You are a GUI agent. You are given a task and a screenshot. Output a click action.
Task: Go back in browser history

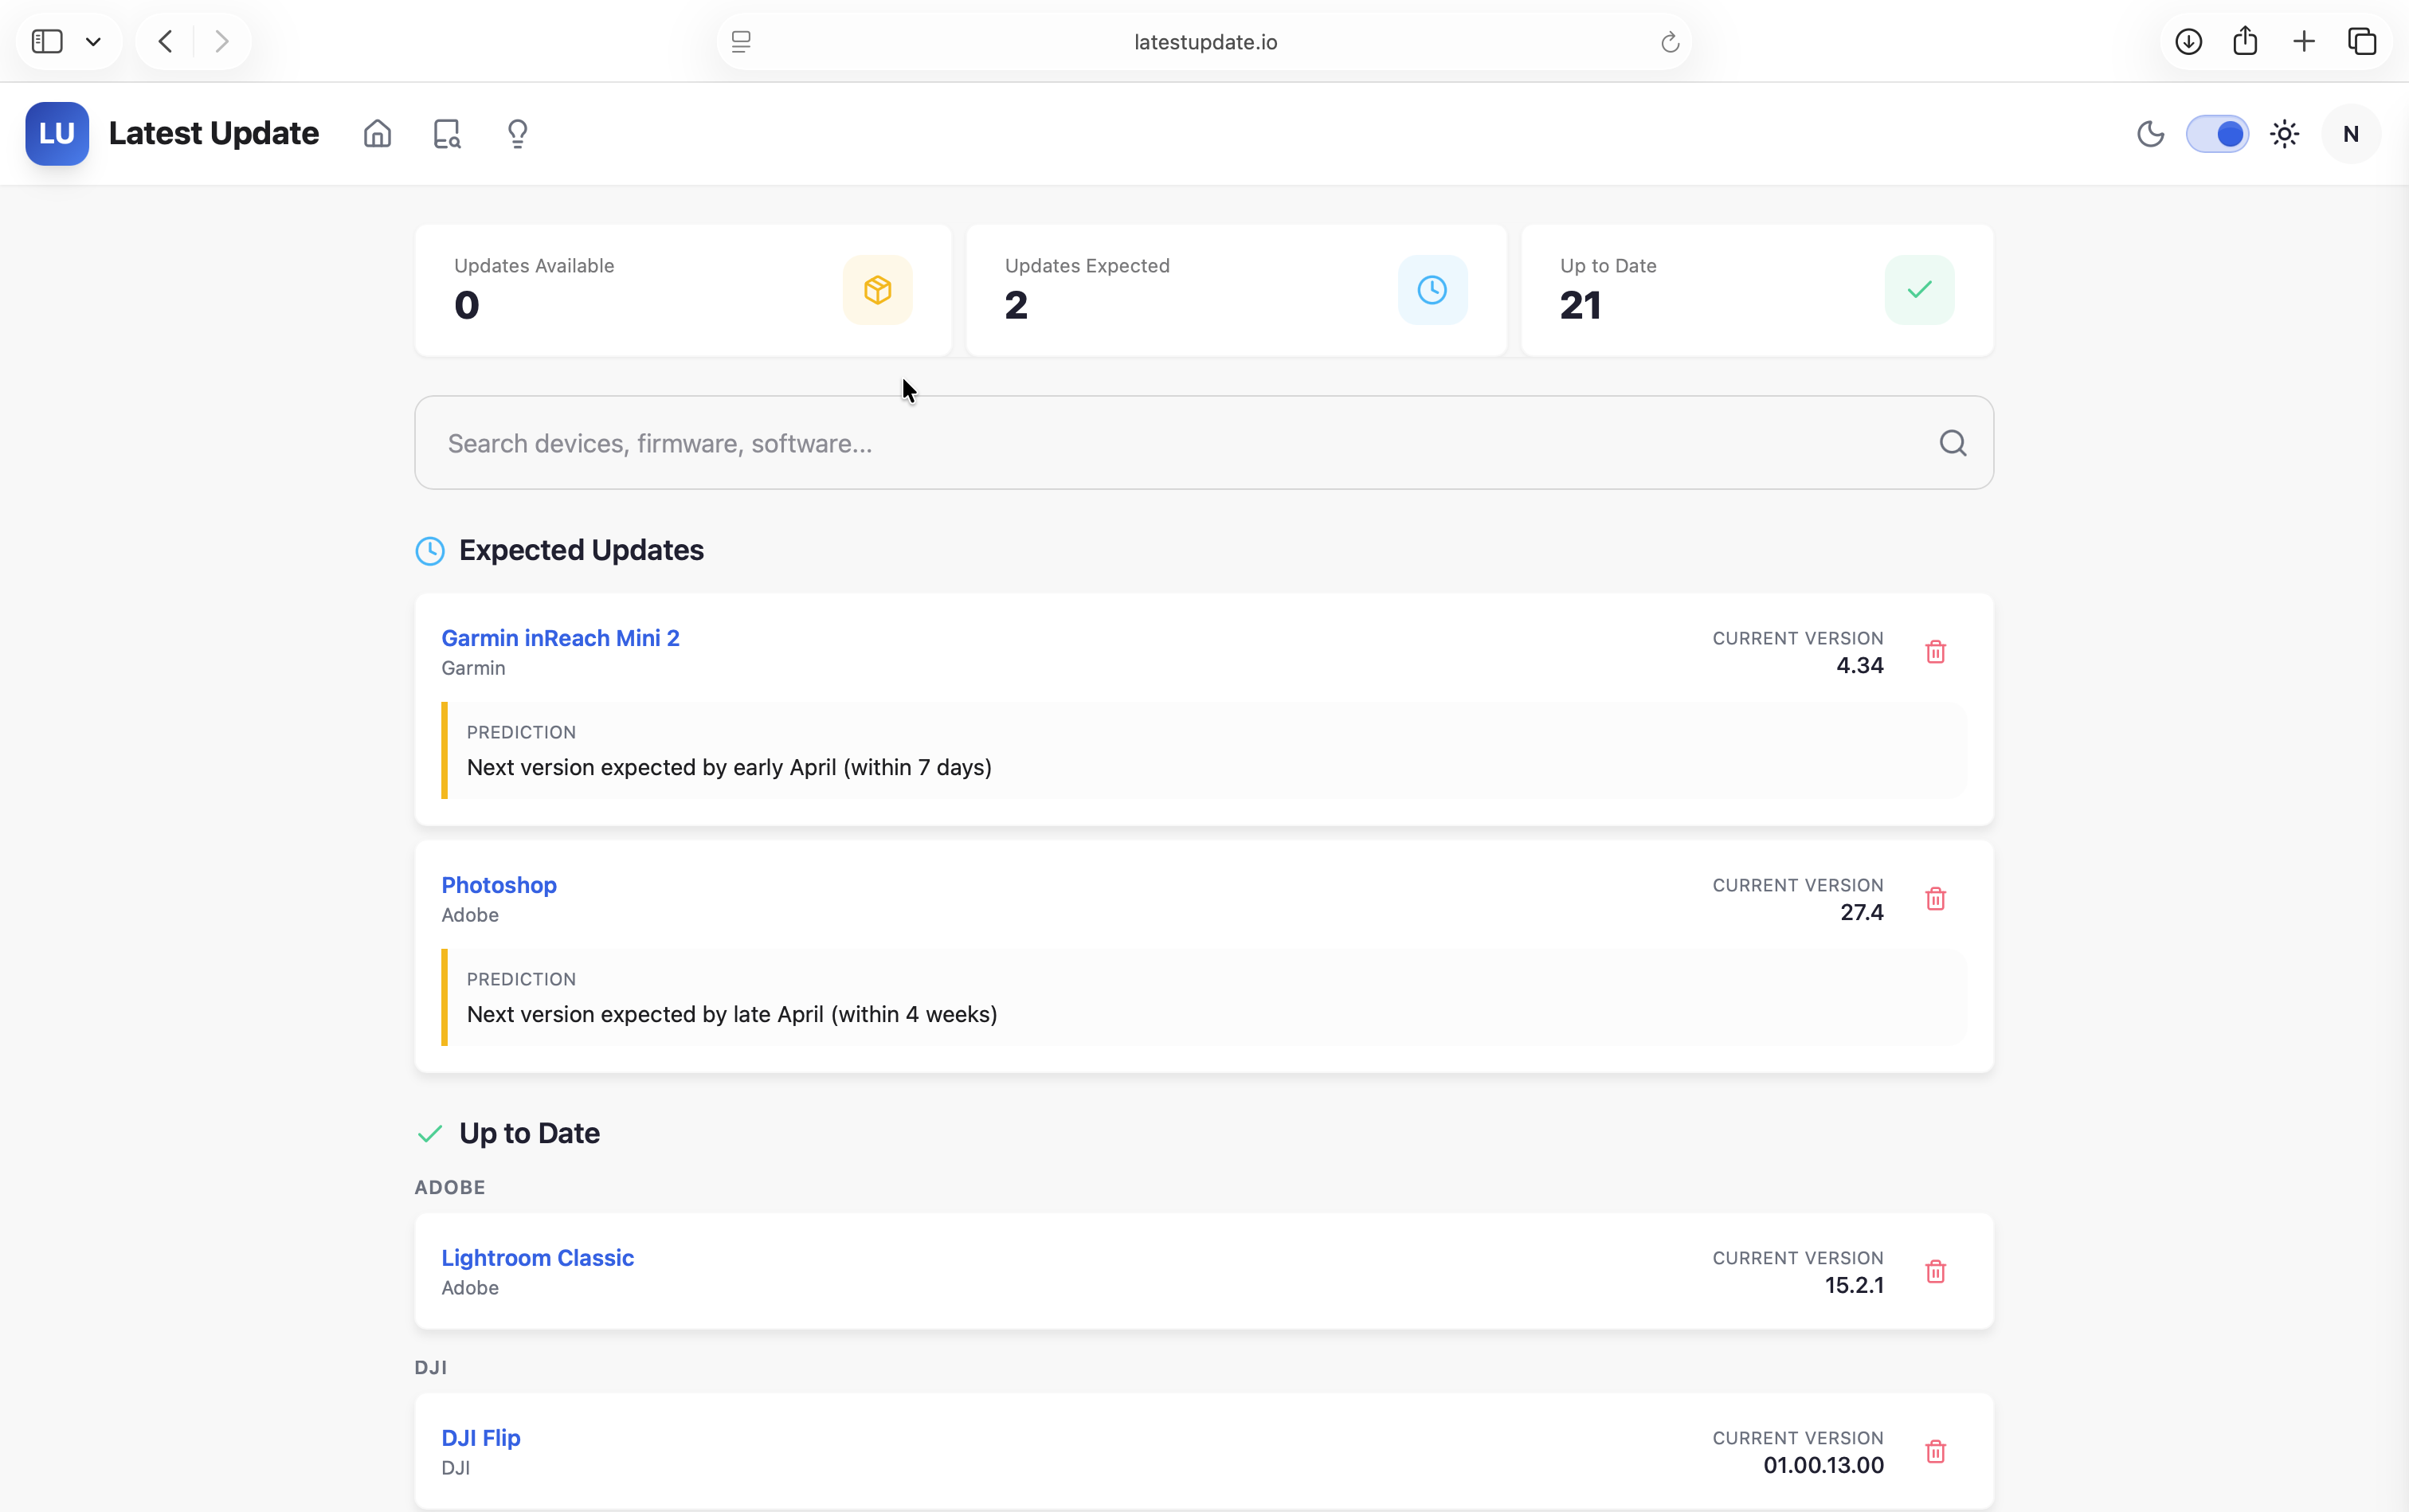point(166,41)
